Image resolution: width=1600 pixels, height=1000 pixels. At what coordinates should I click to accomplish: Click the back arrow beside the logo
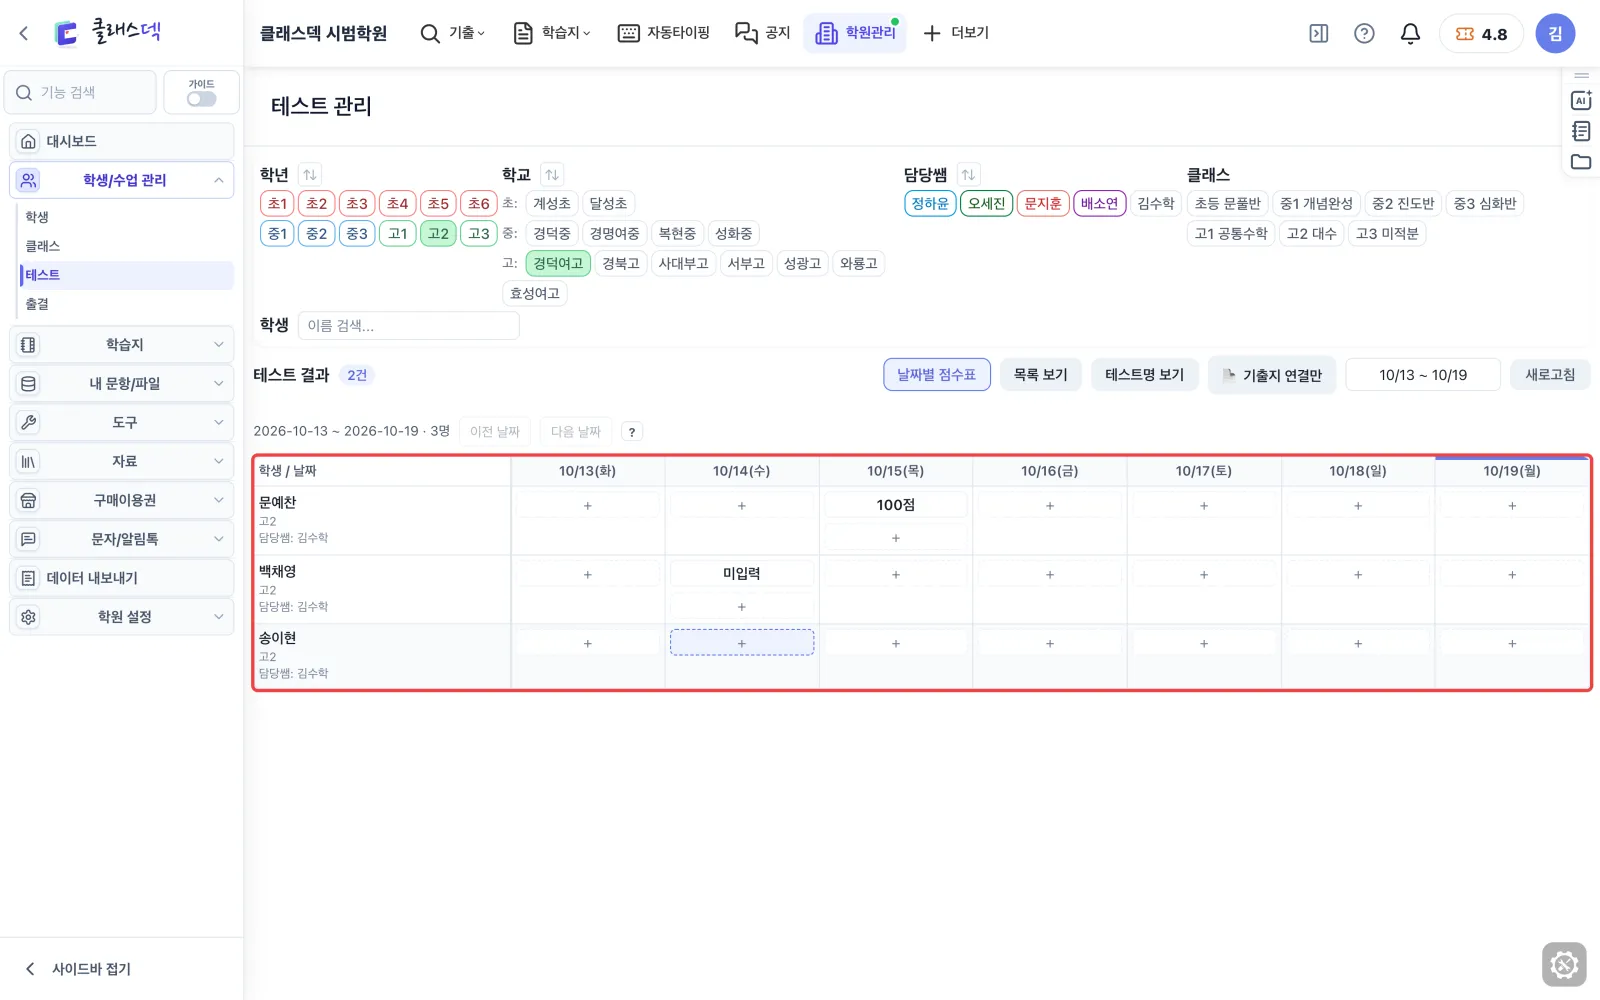point(24,33)
